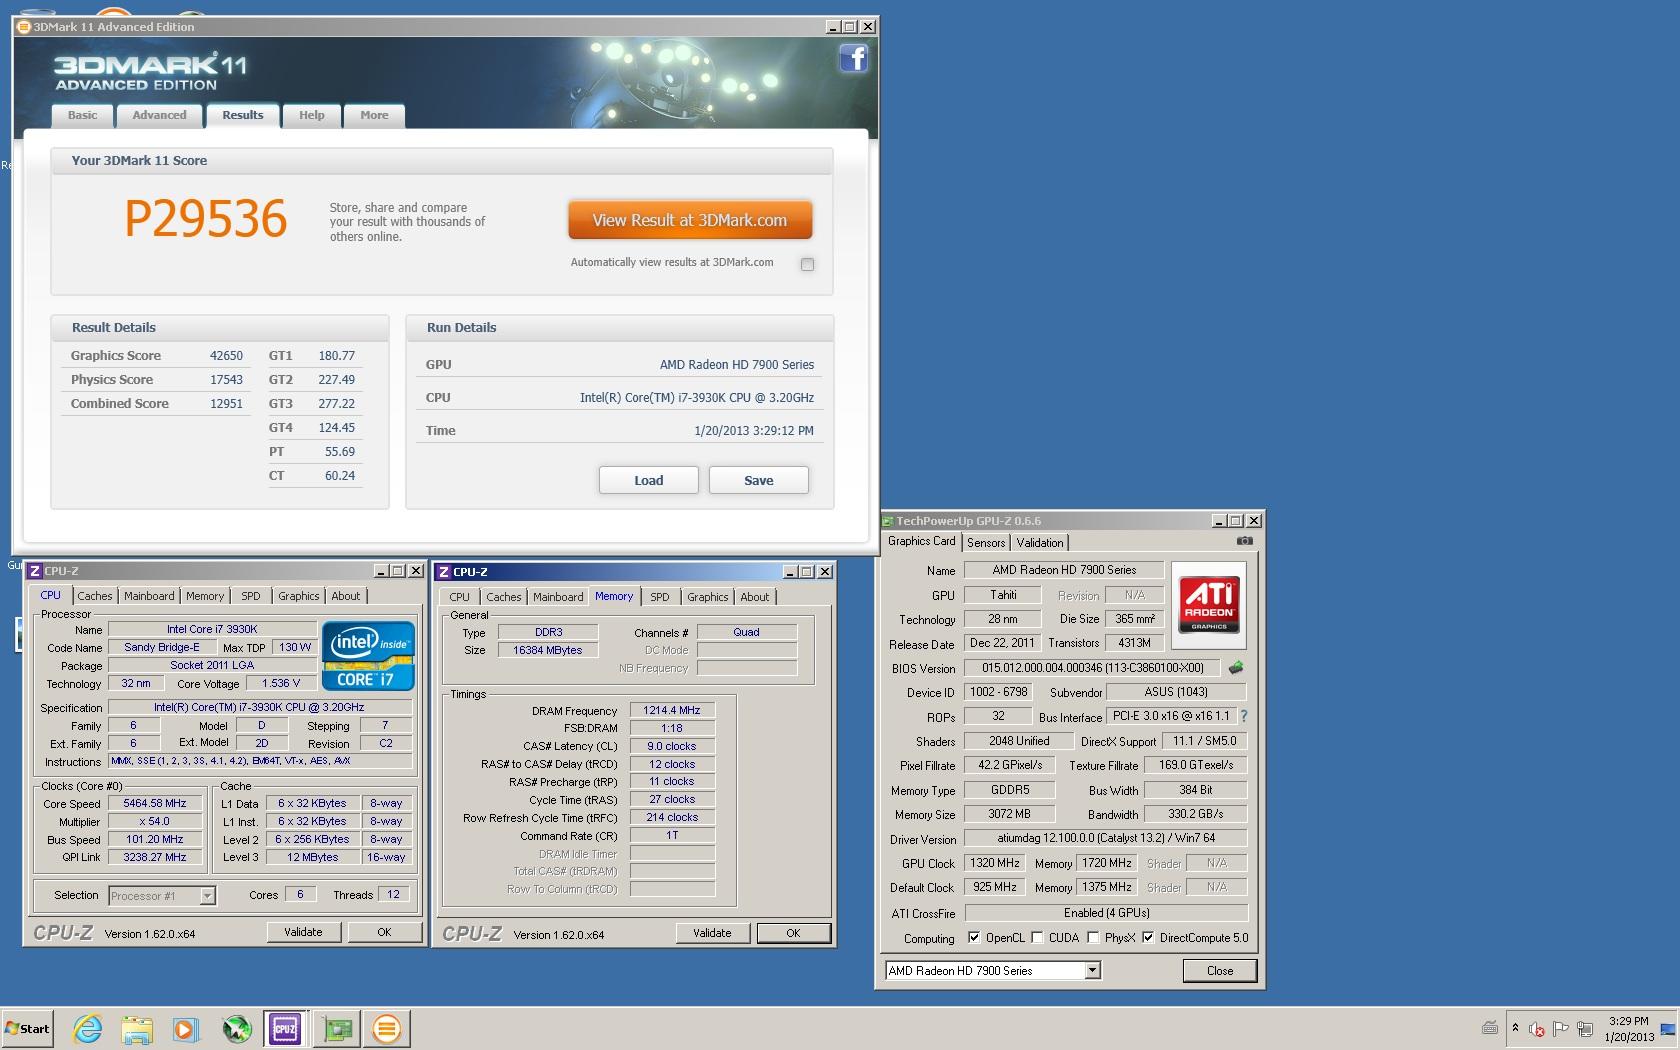
Task: Open Internet Explorer from the taskbar
Action: [88, 1028]
